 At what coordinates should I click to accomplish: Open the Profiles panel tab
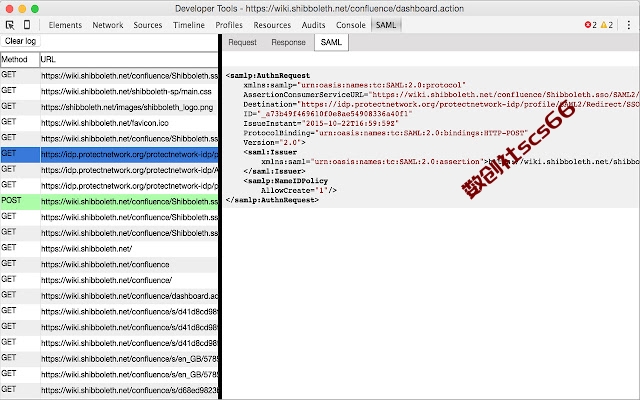pos(229,25)
